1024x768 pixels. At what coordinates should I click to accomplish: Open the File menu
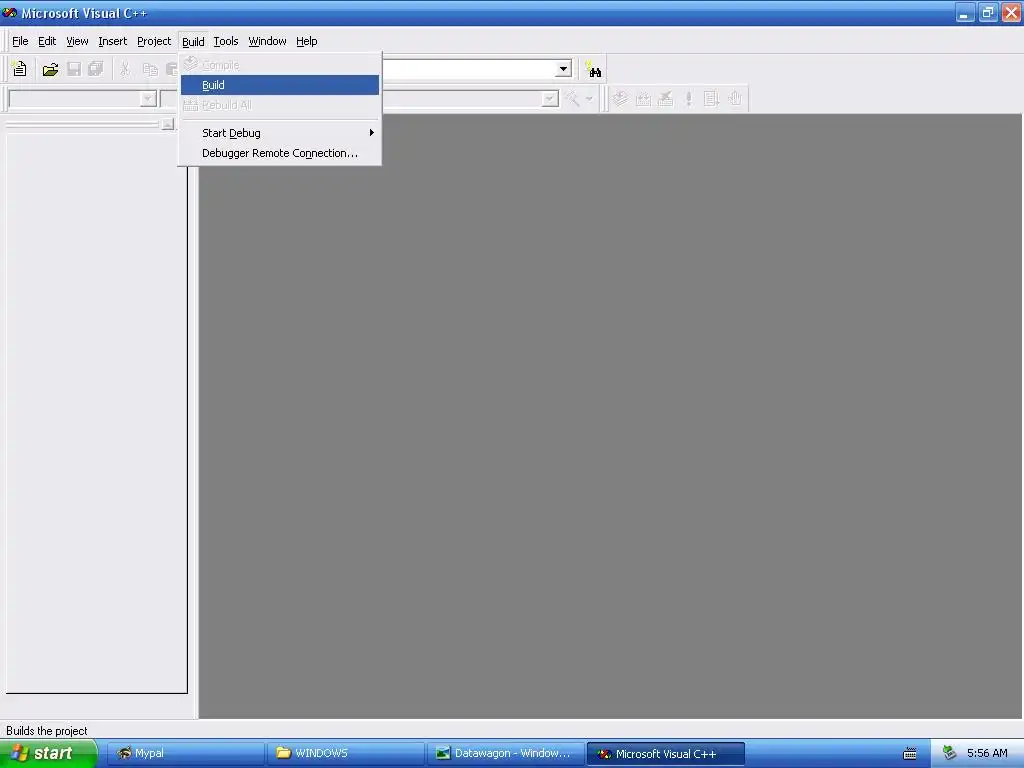(20, 41)
